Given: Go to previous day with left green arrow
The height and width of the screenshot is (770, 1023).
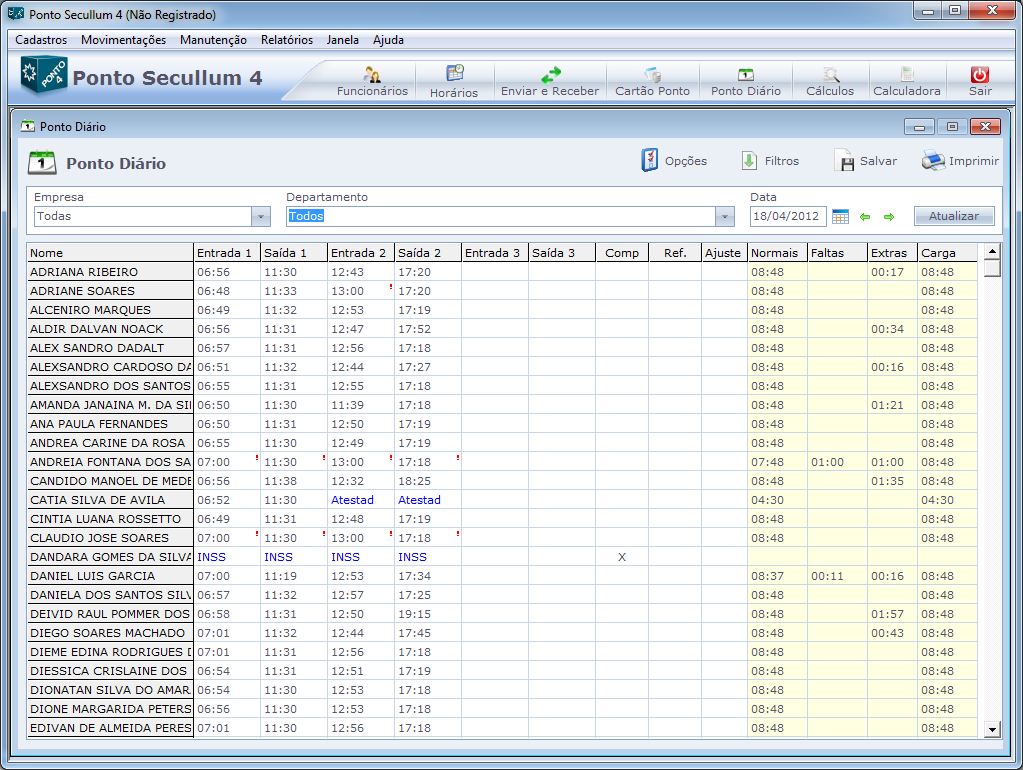Looking at the screenshot, I should pyautogui.click(x=865, y=217).
